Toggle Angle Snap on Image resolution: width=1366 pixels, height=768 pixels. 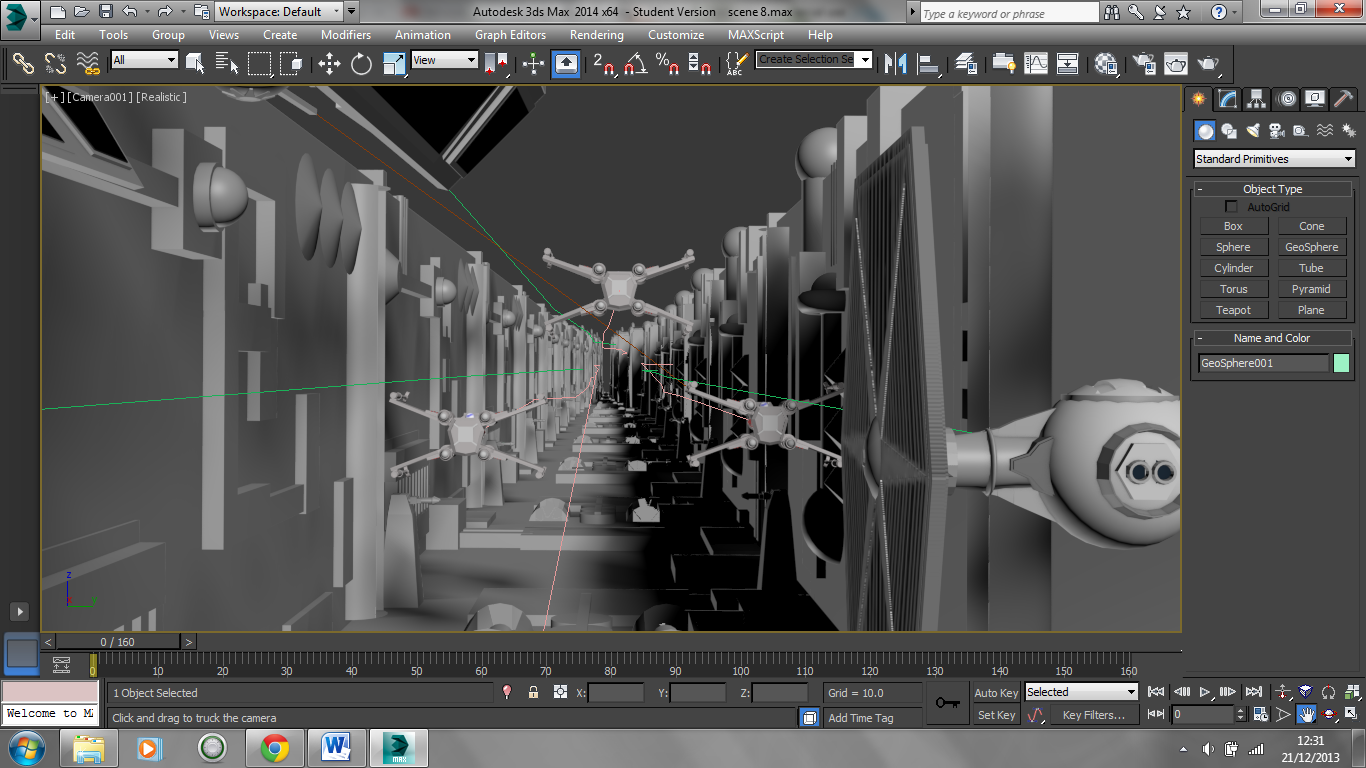coord(633,64)
